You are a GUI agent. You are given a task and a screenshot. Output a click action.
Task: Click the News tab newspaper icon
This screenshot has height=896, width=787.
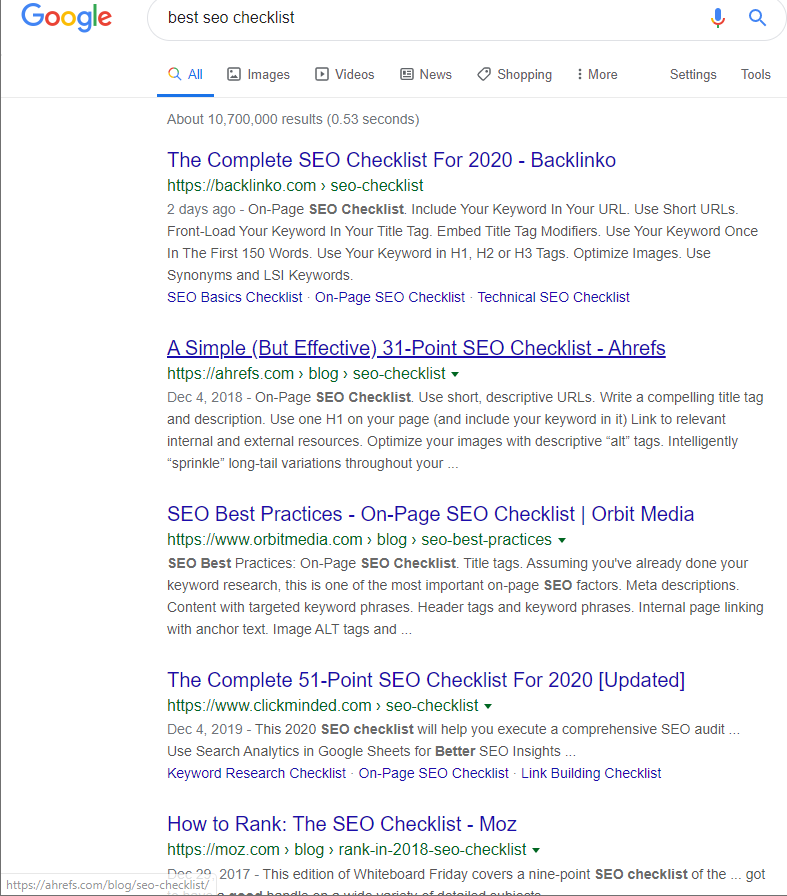pyautogui.click(x=406, y=74)
